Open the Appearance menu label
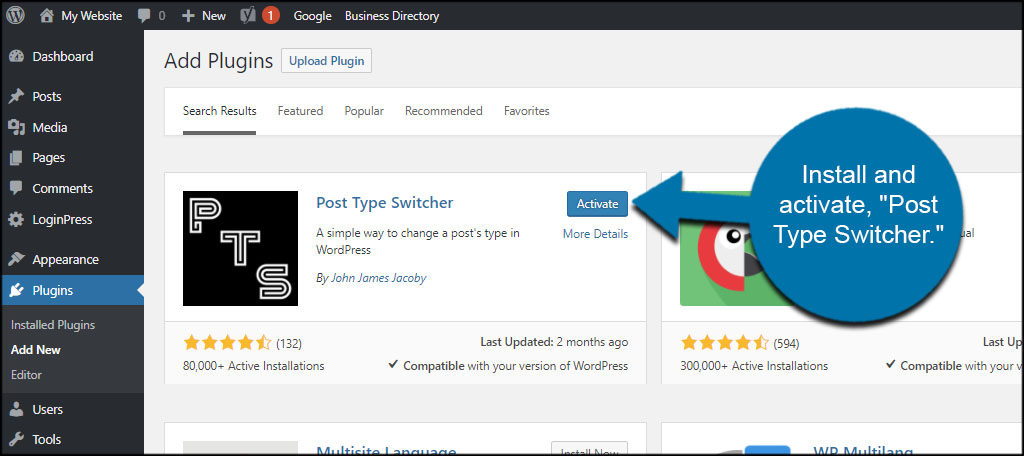The height and width of the screenshot is (456, 1024). (65, 259)
